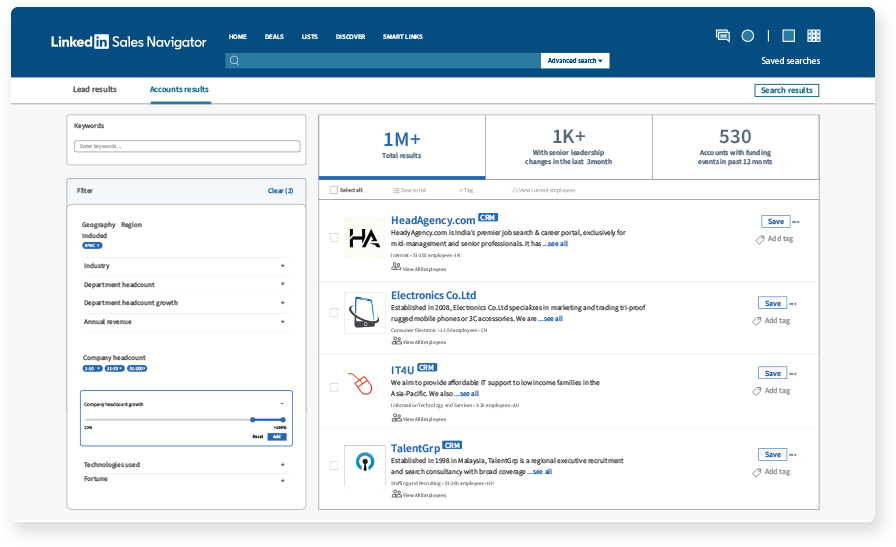Viewport: 896px width, 547px height.
Task: View all employees icon for HeadAgency.com
Action: [396, 266]
